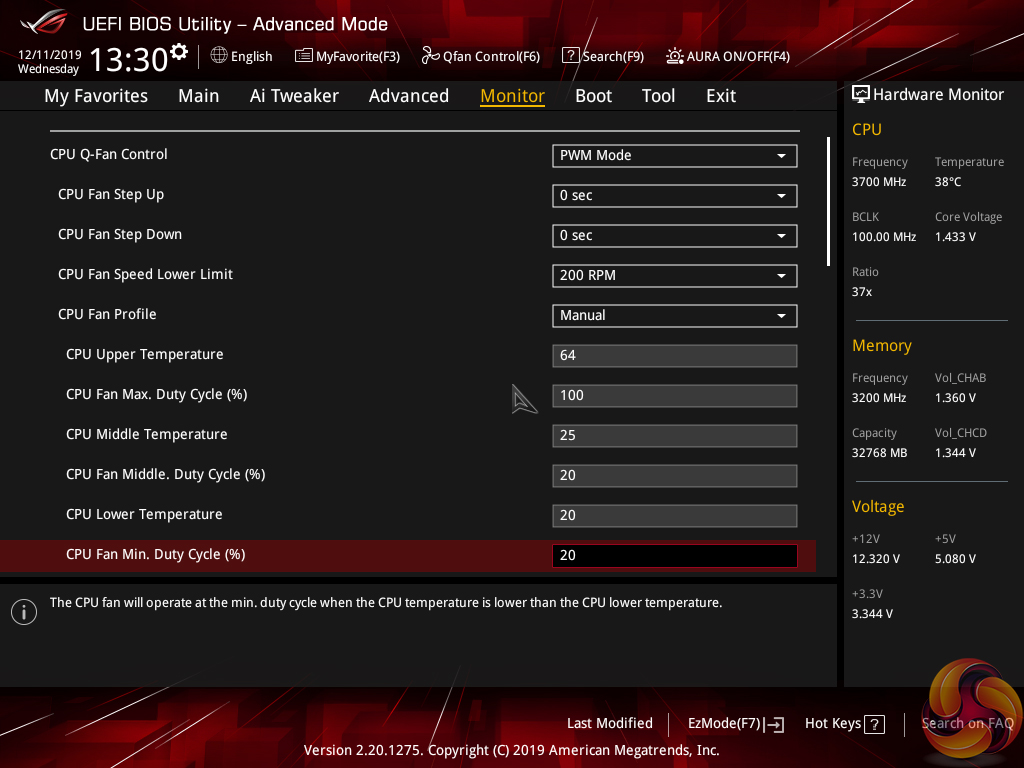Select the CPU Upper Temperature label

point(144,355)
